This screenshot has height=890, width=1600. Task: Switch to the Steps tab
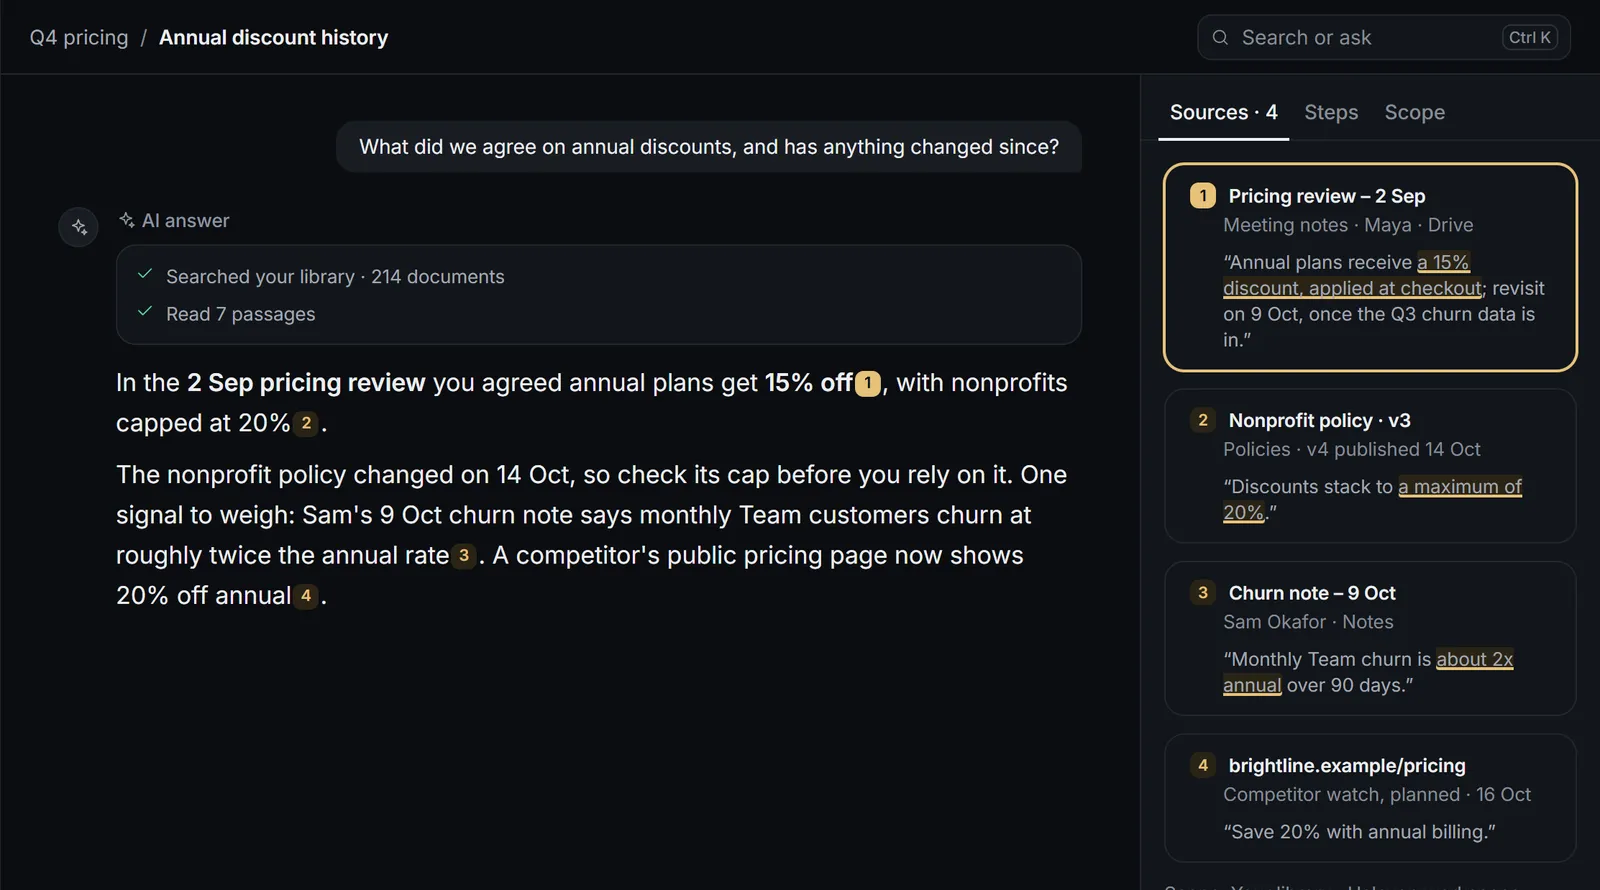point(1331,112)
